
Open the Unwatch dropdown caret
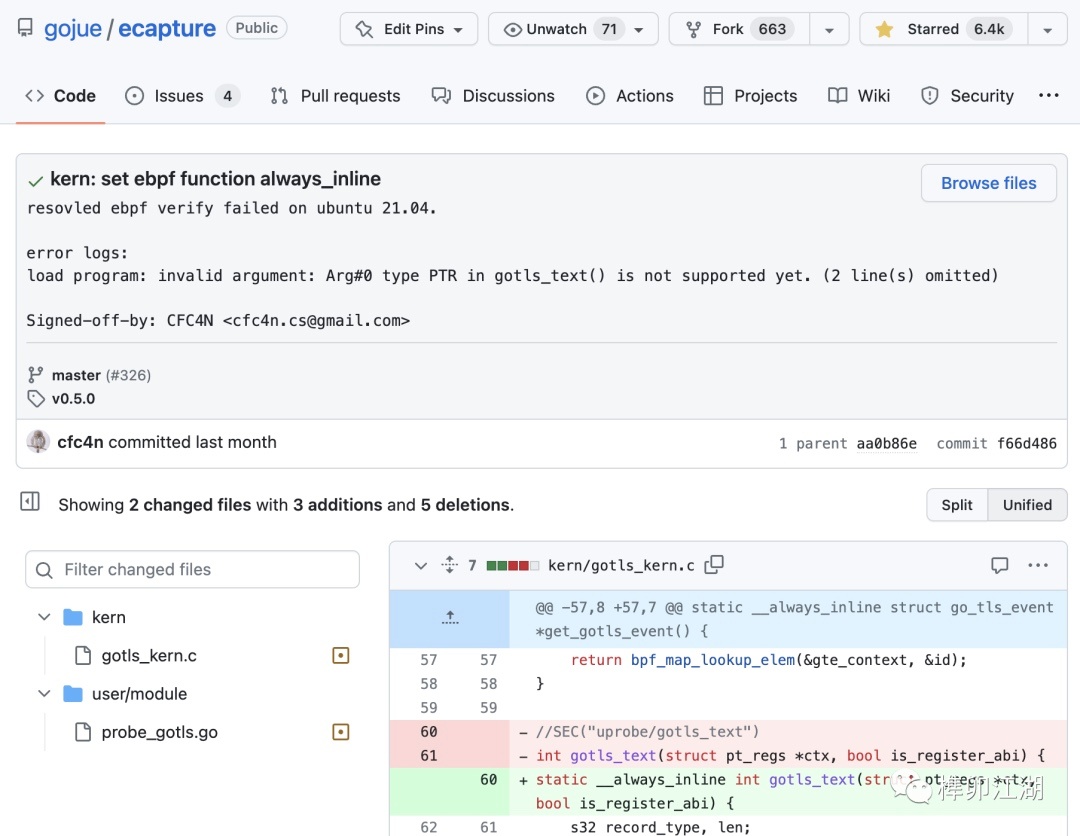[x=639, y=30]
